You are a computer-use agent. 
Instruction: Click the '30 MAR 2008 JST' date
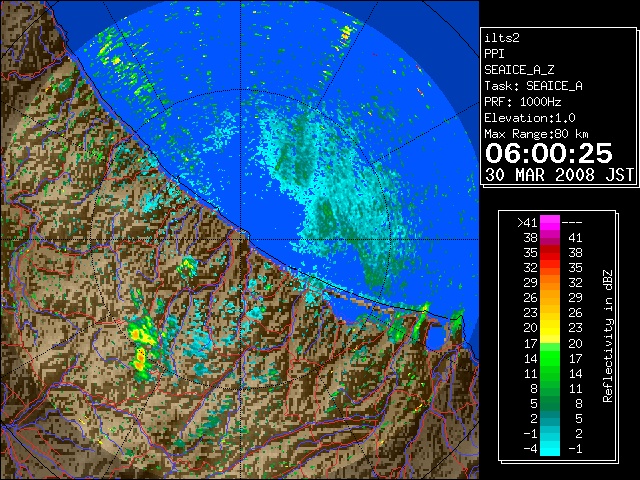point(559,175)
